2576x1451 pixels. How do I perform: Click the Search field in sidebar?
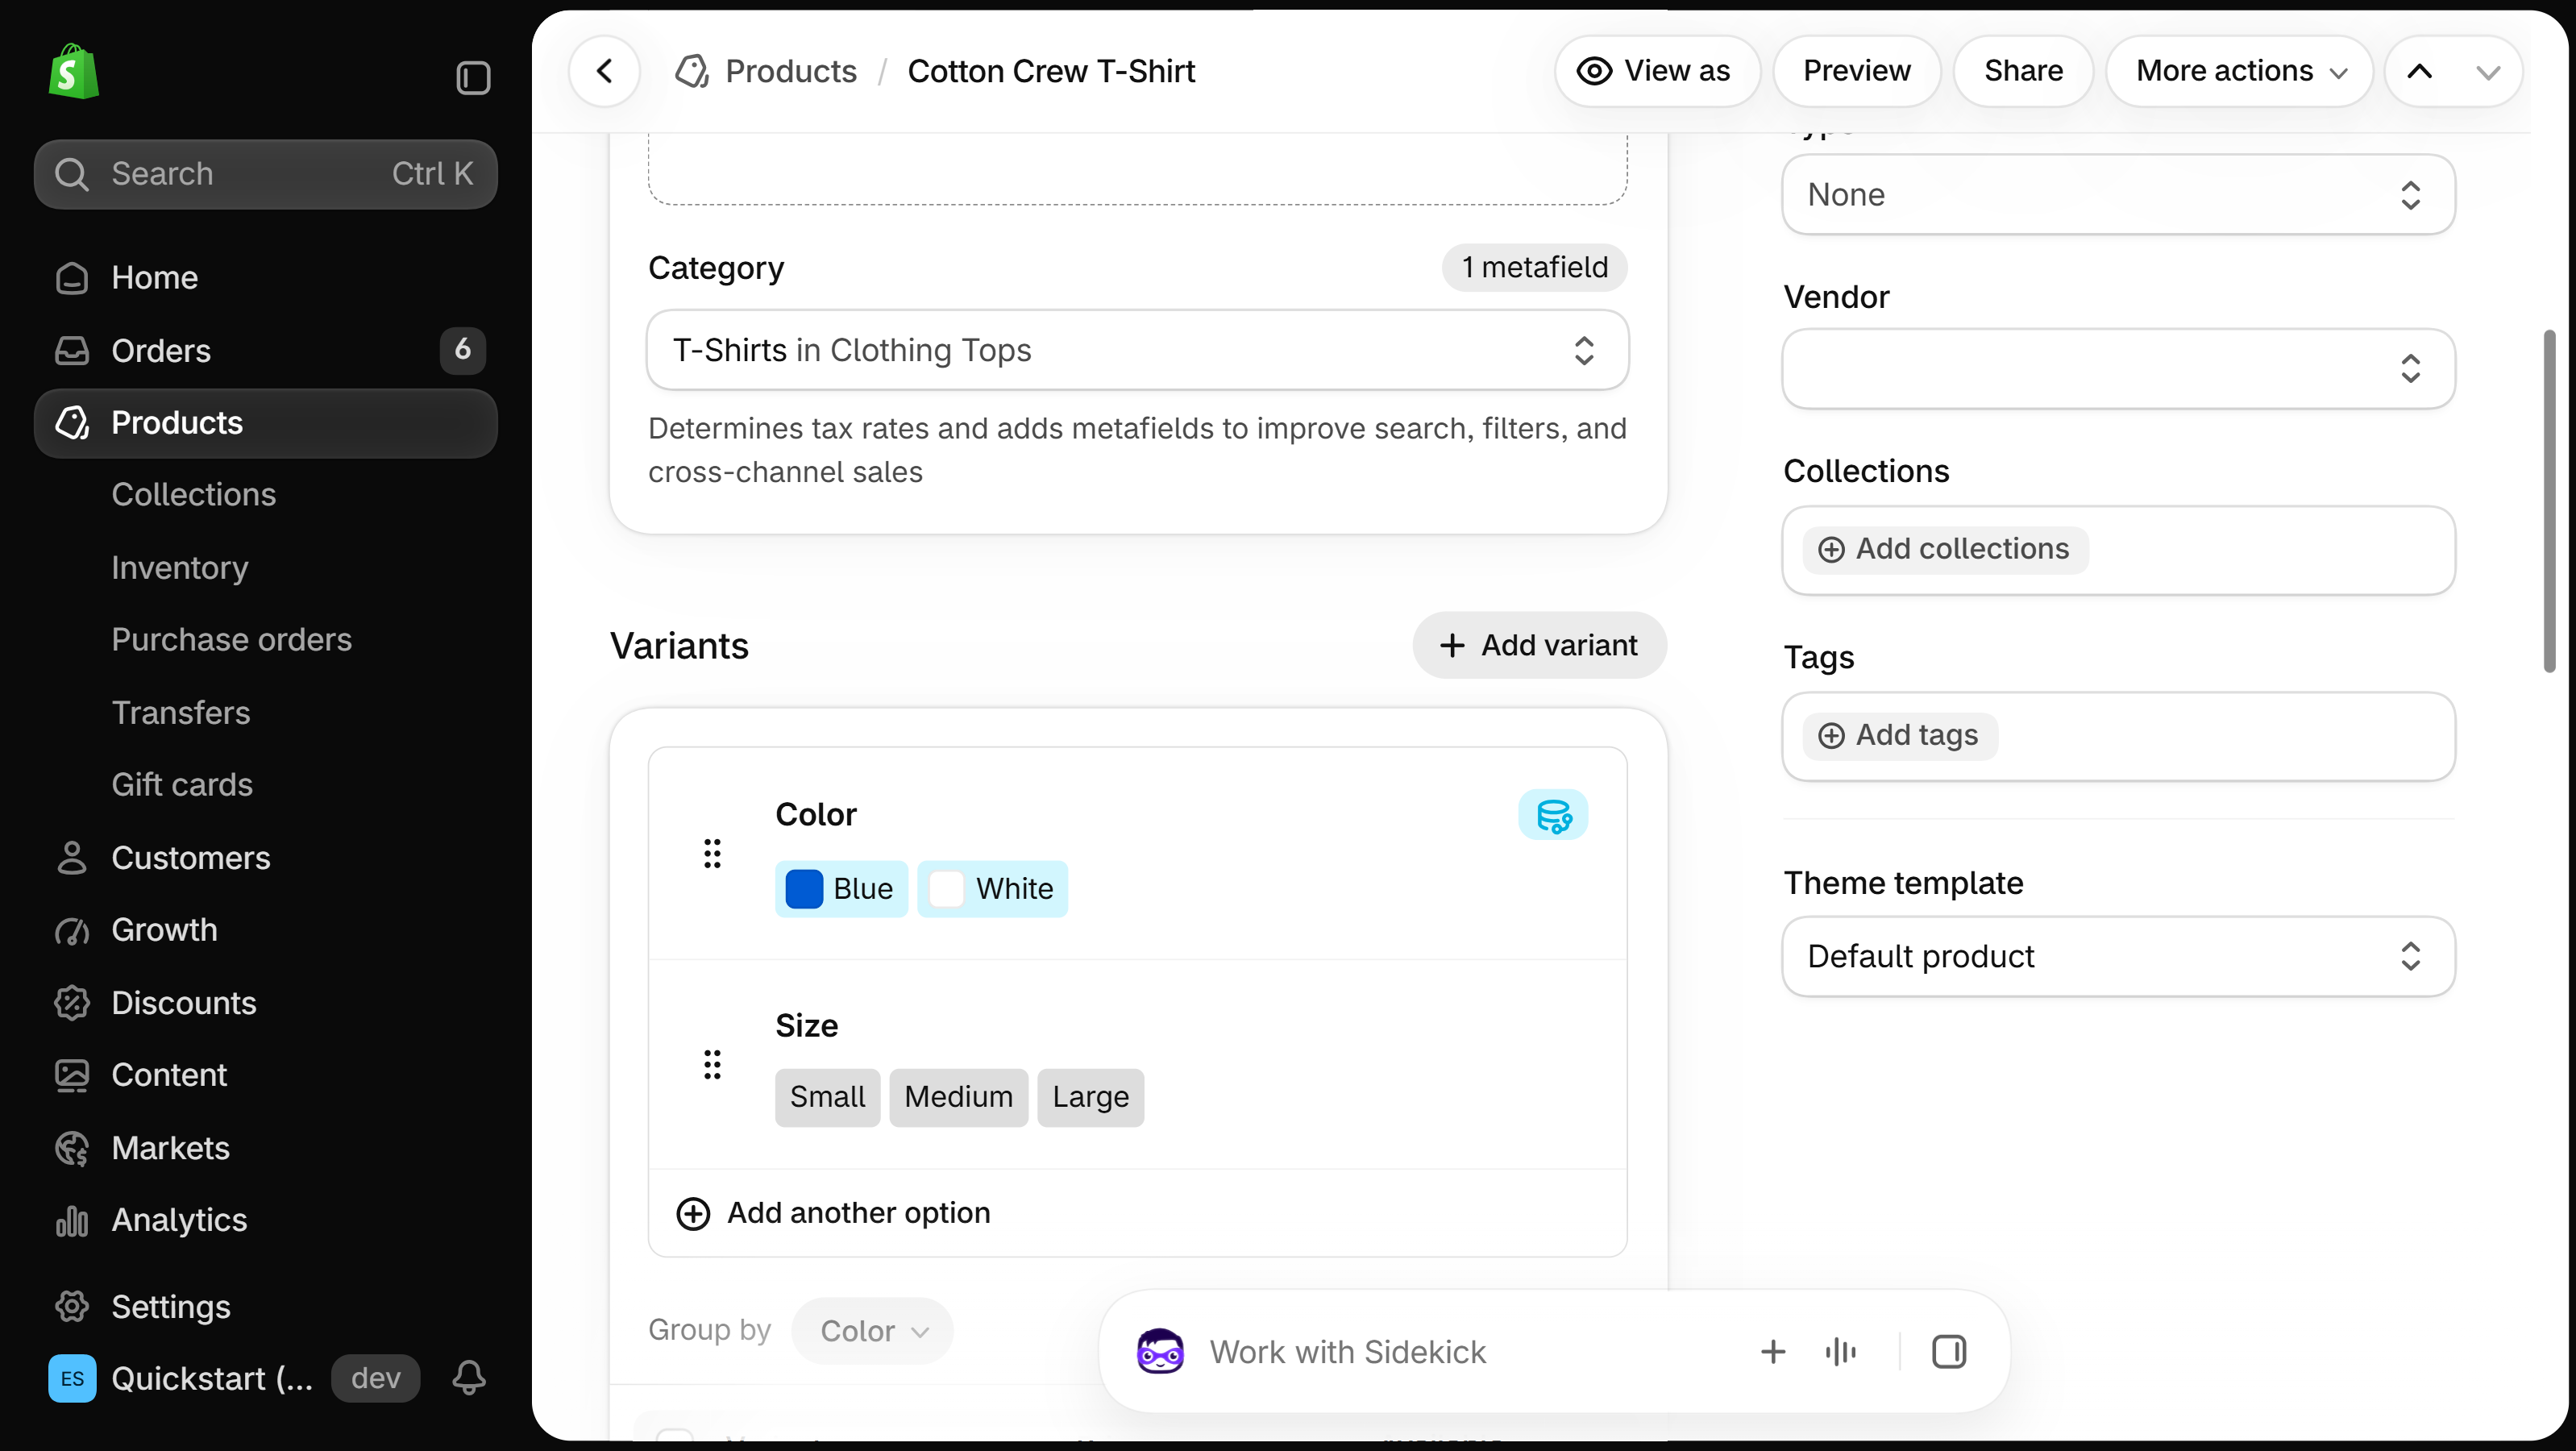point(265,174)
